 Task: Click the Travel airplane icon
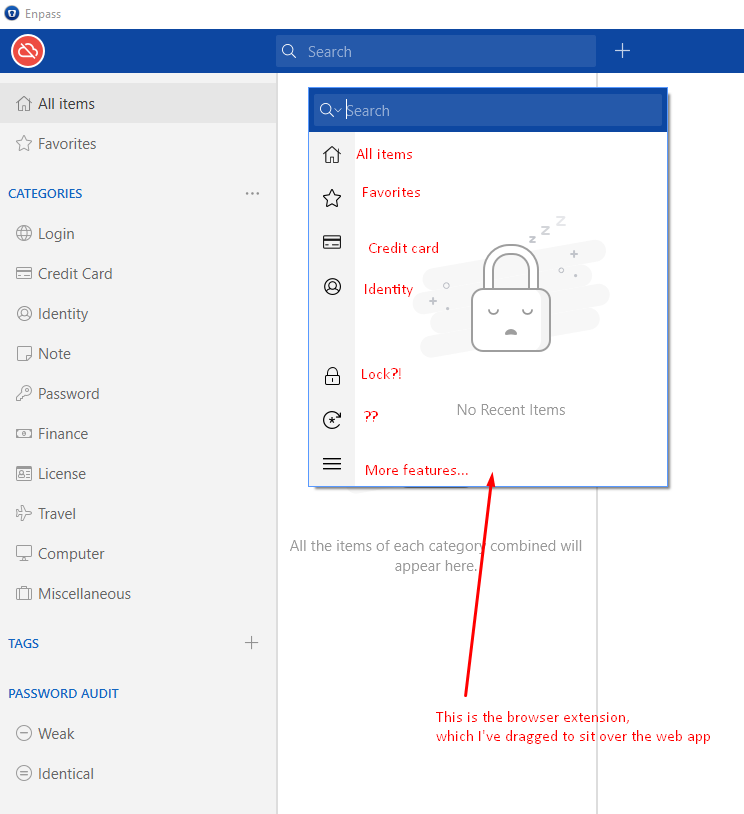coord(23,513)
